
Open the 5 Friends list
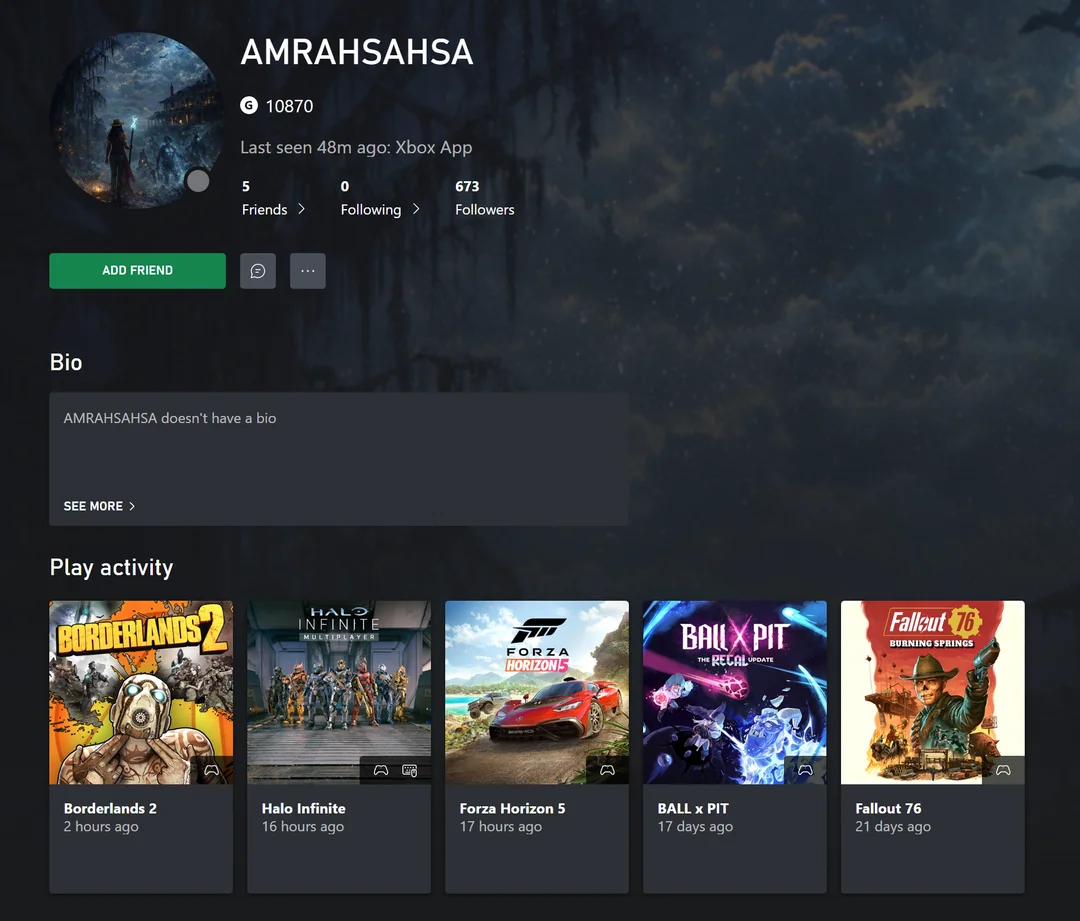pos(263,198)
